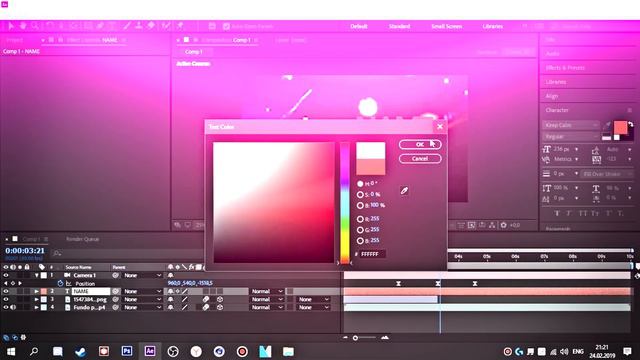Go to next Position keyframe arrow
Screen dimensions: 640x360
click(20, 283)
